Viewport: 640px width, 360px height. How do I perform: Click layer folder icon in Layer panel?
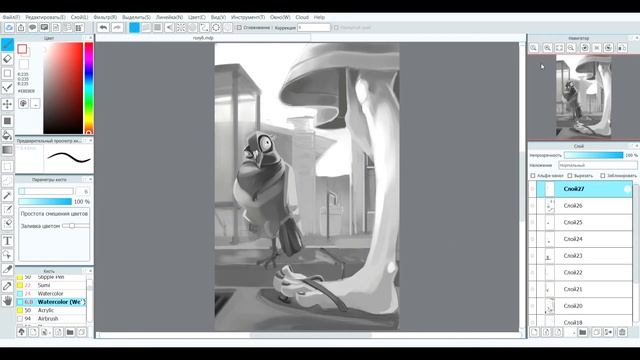583,332
